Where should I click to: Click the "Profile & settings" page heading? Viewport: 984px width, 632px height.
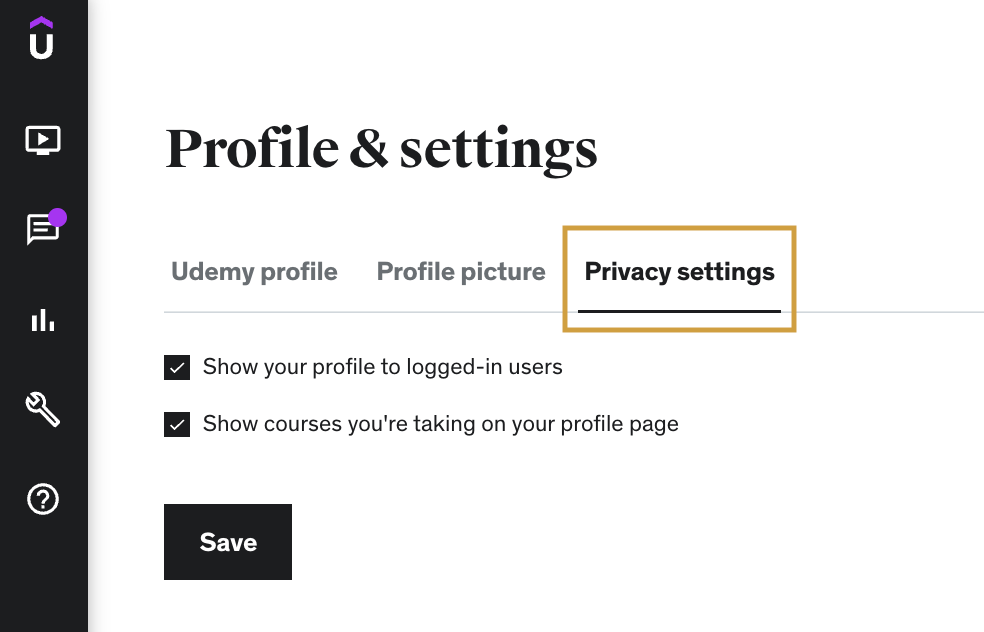click(x=381, y=148)
